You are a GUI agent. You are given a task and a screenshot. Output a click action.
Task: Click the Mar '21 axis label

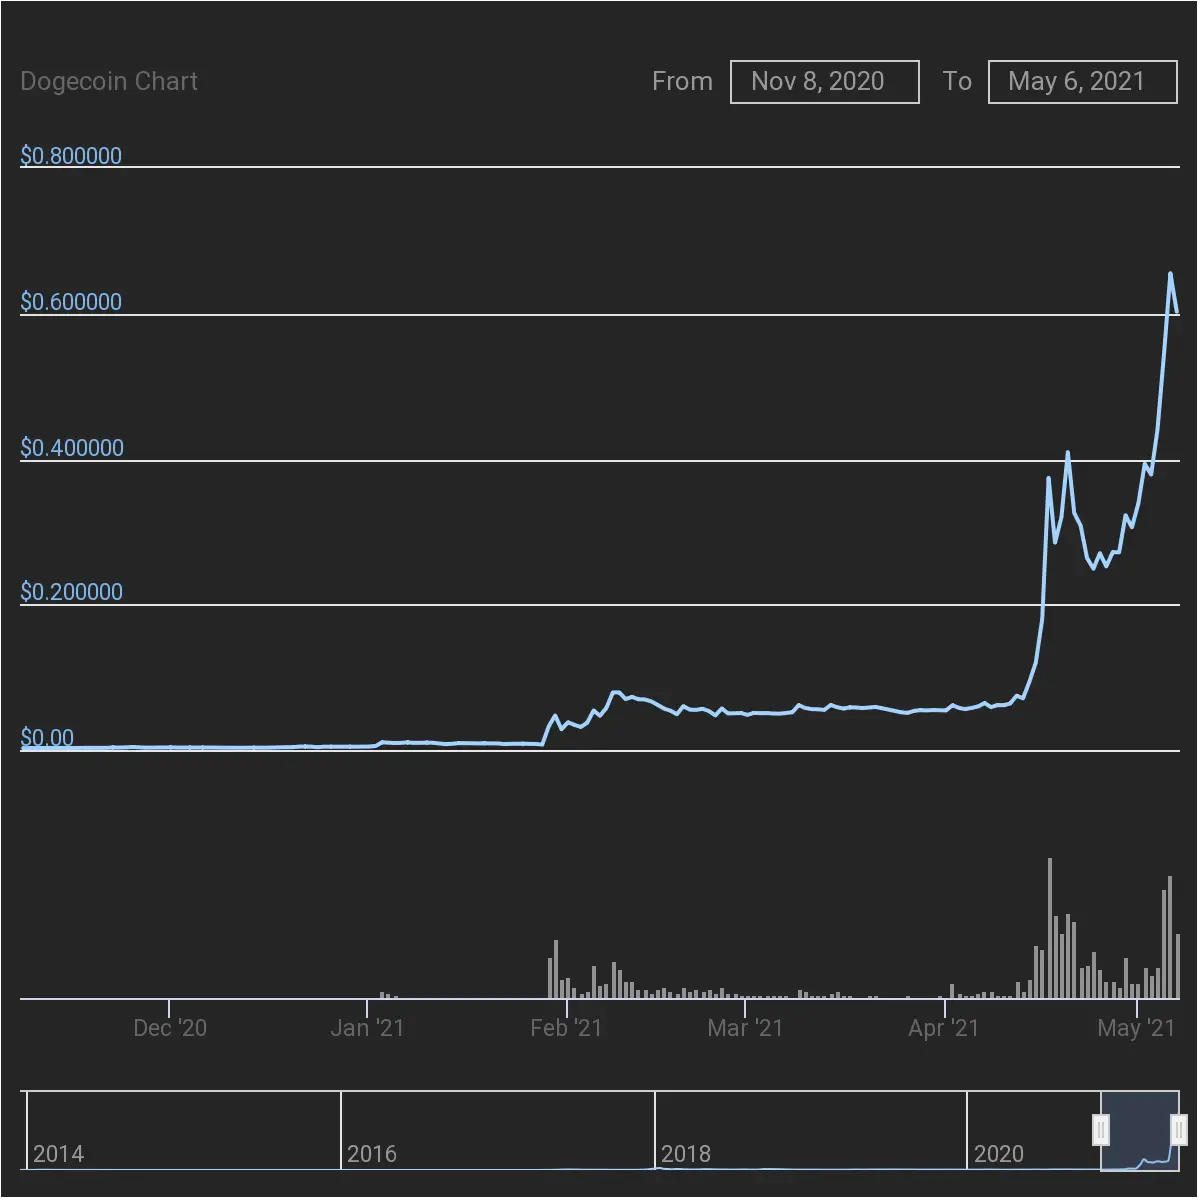tap(745, 1028)
